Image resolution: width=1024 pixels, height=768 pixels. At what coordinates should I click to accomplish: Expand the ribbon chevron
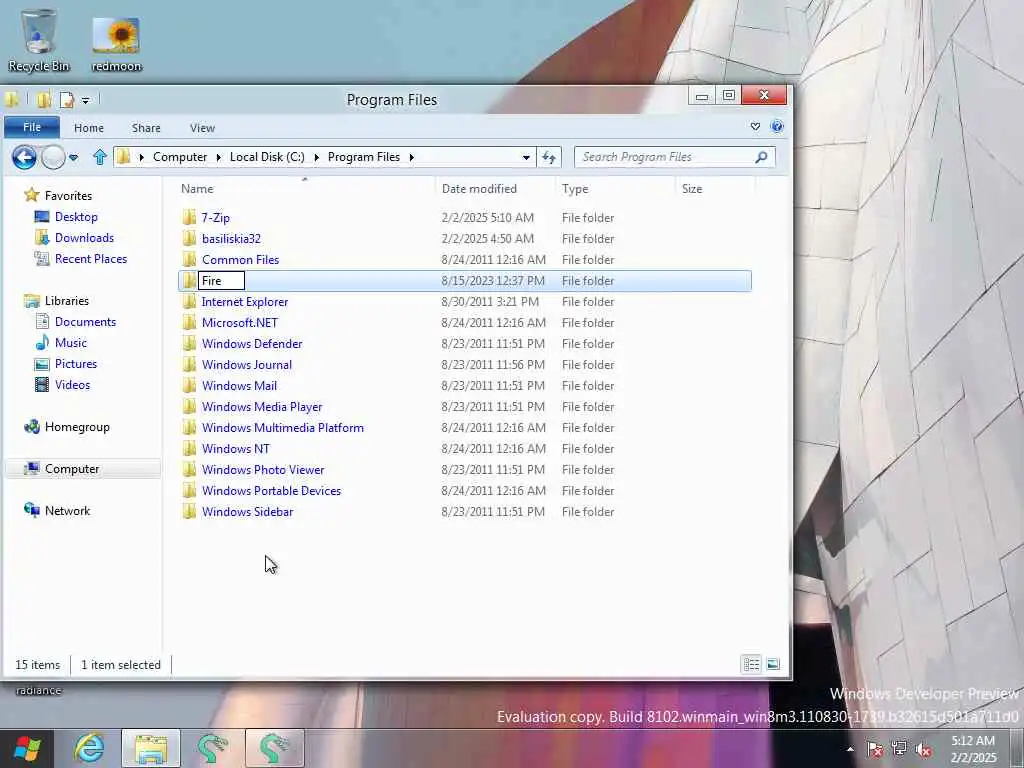click(755, 127)
